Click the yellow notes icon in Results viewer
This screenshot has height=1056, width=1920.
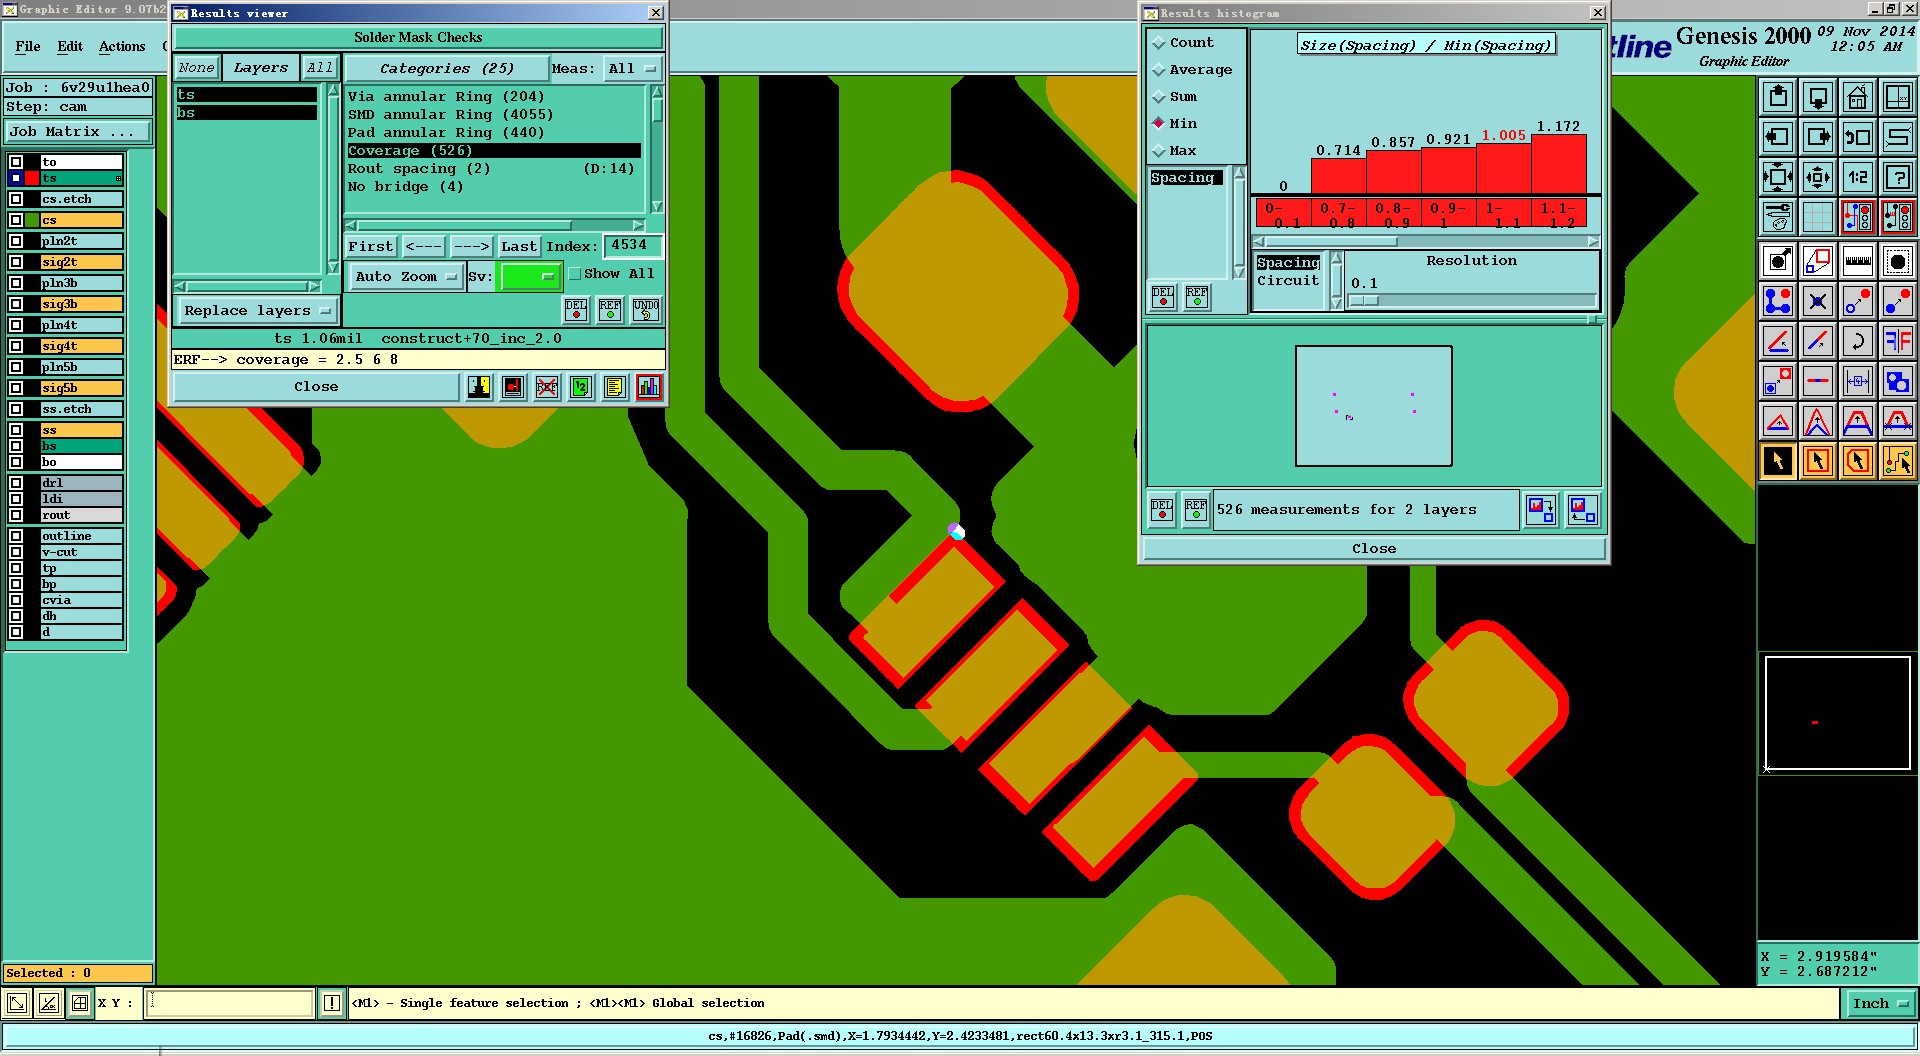615,387
